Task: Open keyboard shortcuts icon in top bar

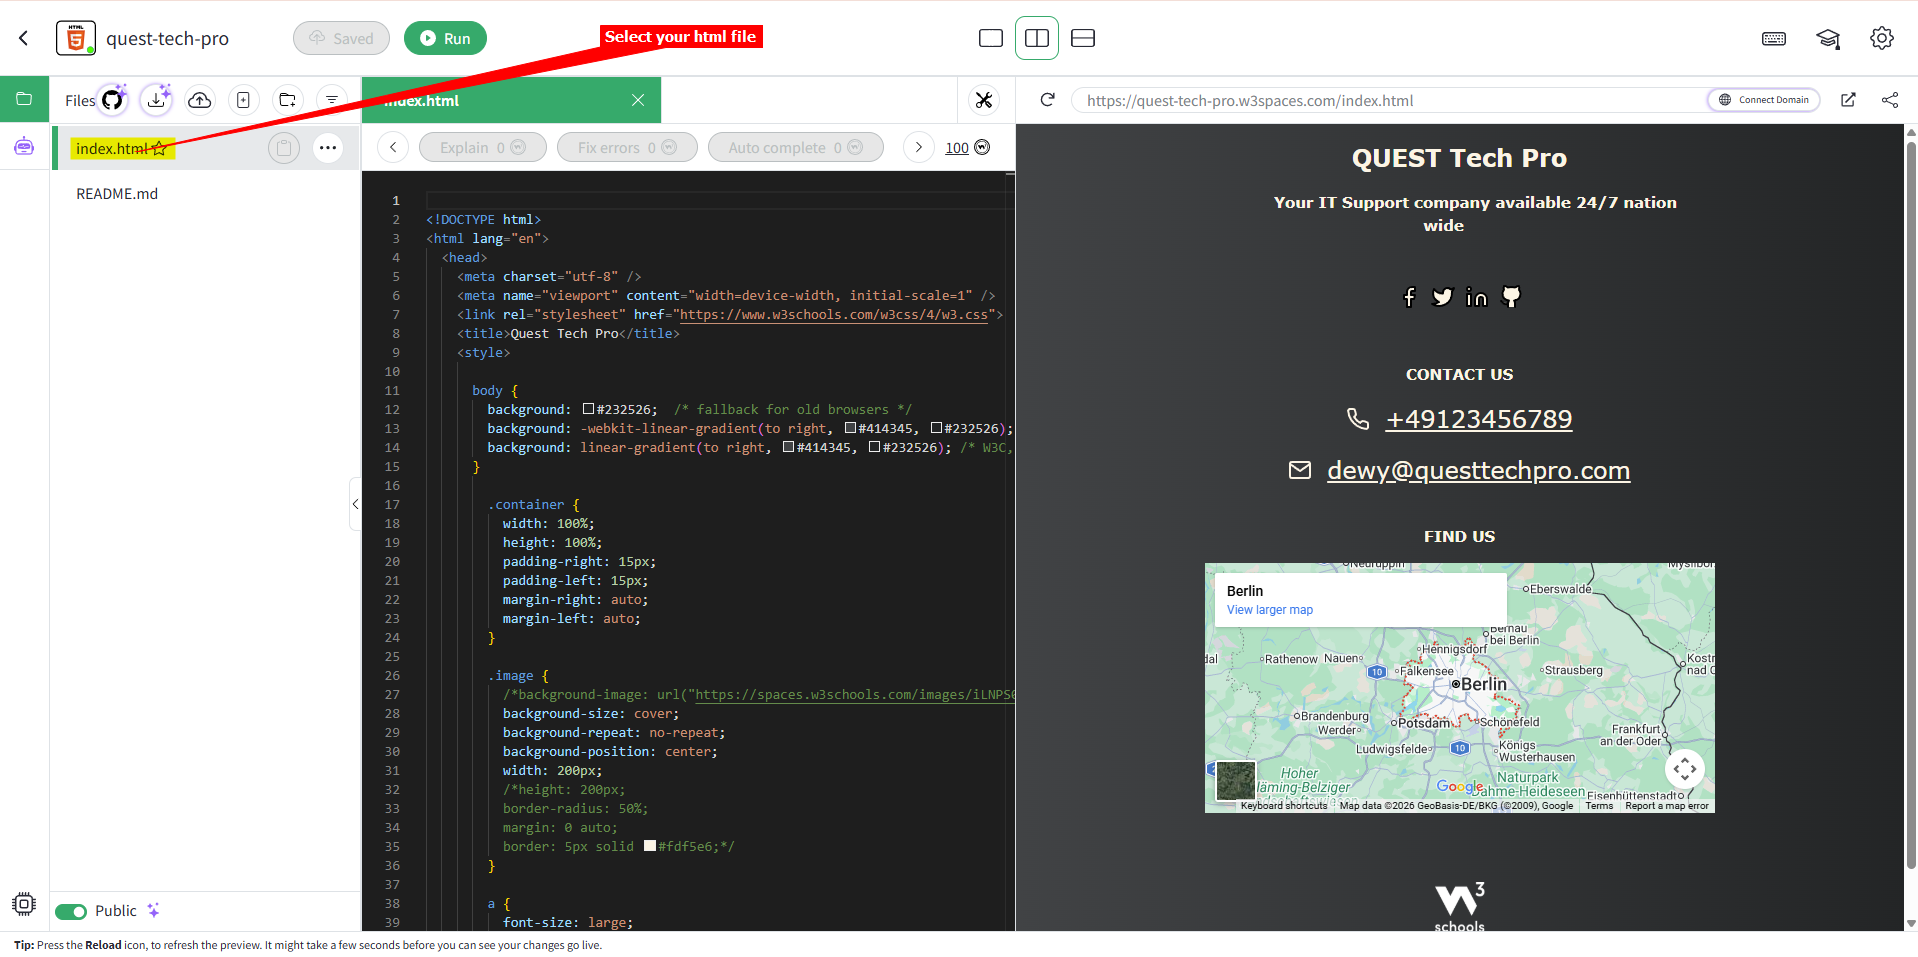Action: click(x=1774, y=38)
